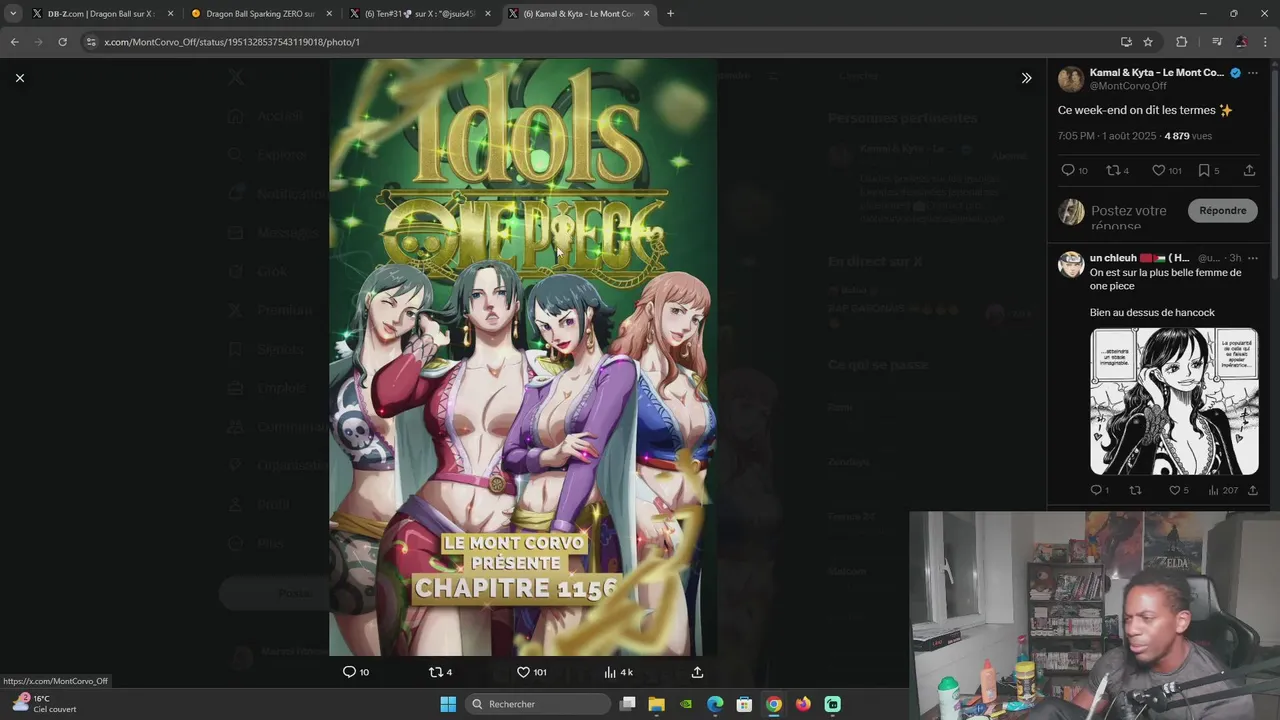1280x720 pixels.
Task: View analytics of un chleuh's comment (207)
Action: [1223, 490]
